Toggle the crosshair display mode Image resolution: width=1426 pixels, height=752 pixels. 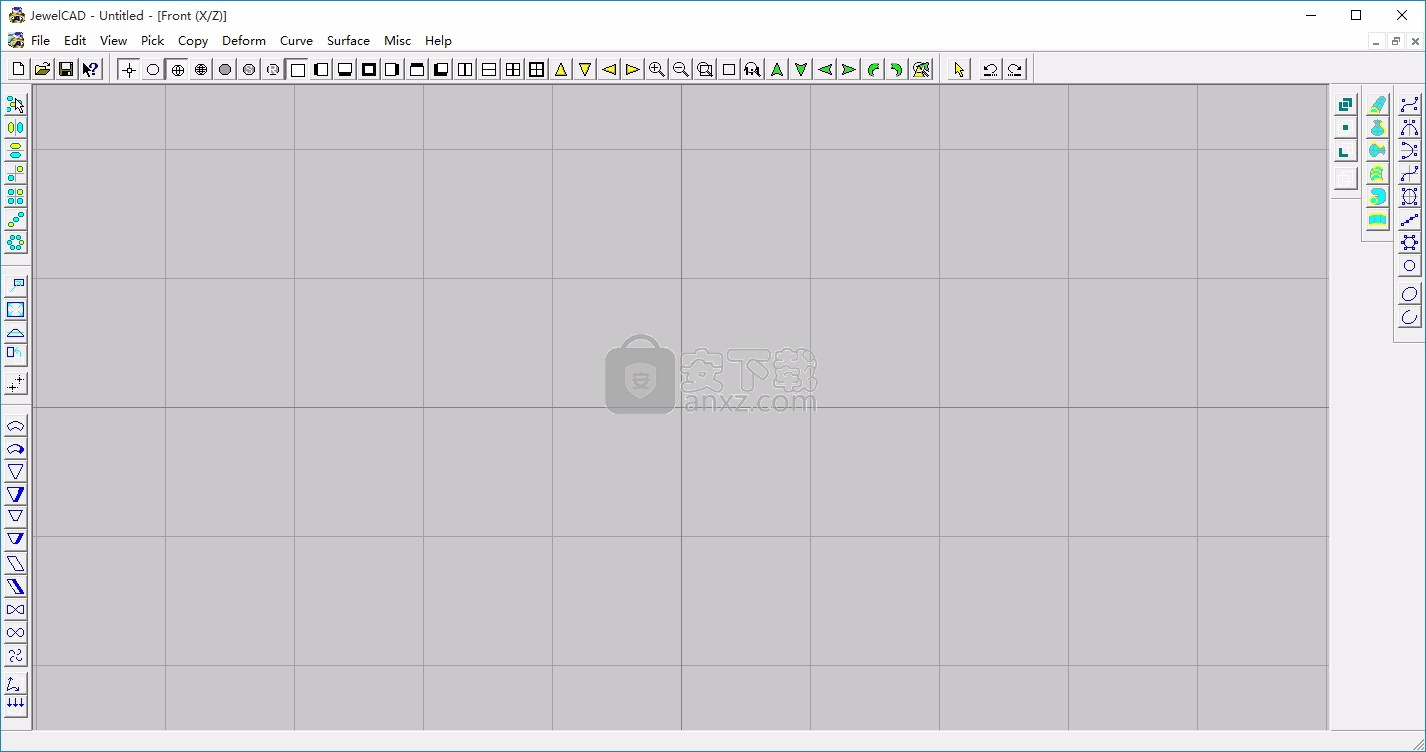(x=129, y=69)
